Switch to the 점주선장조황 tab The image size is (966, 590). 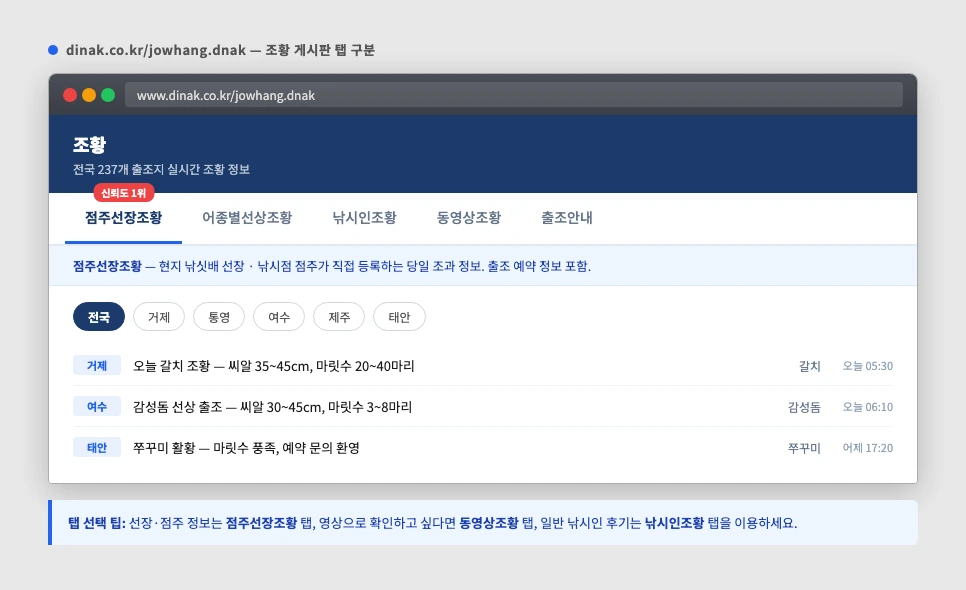pyautogui.click(x=123, y=217)
